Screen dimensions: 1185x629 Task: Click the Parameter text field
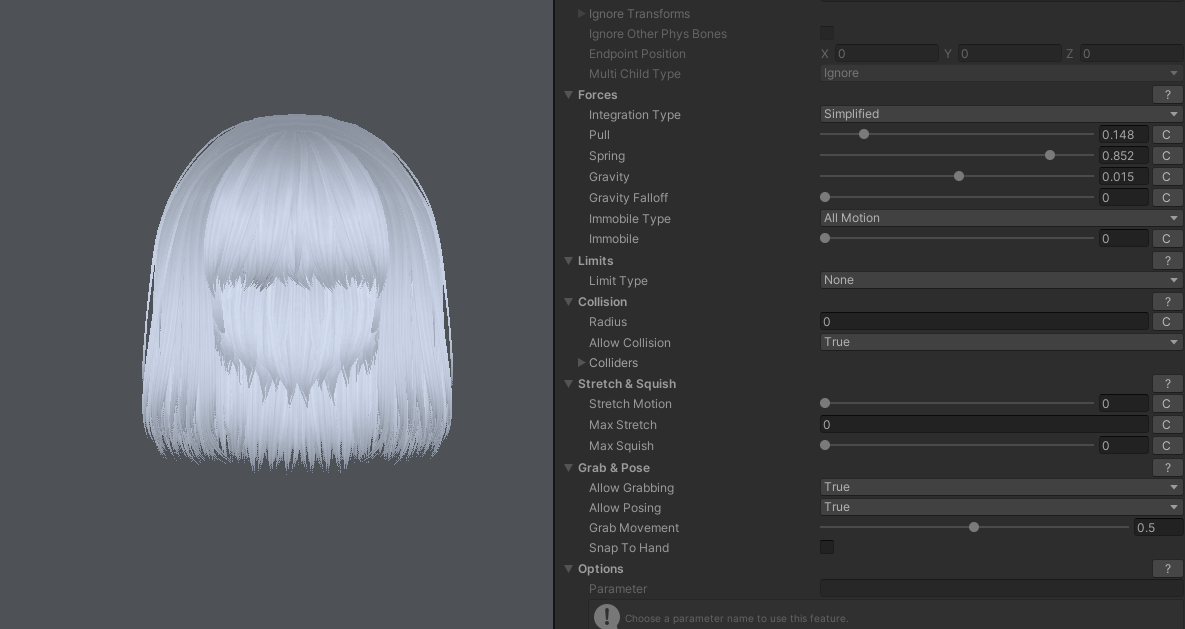pyautogui.click(x=1001, y=588)
